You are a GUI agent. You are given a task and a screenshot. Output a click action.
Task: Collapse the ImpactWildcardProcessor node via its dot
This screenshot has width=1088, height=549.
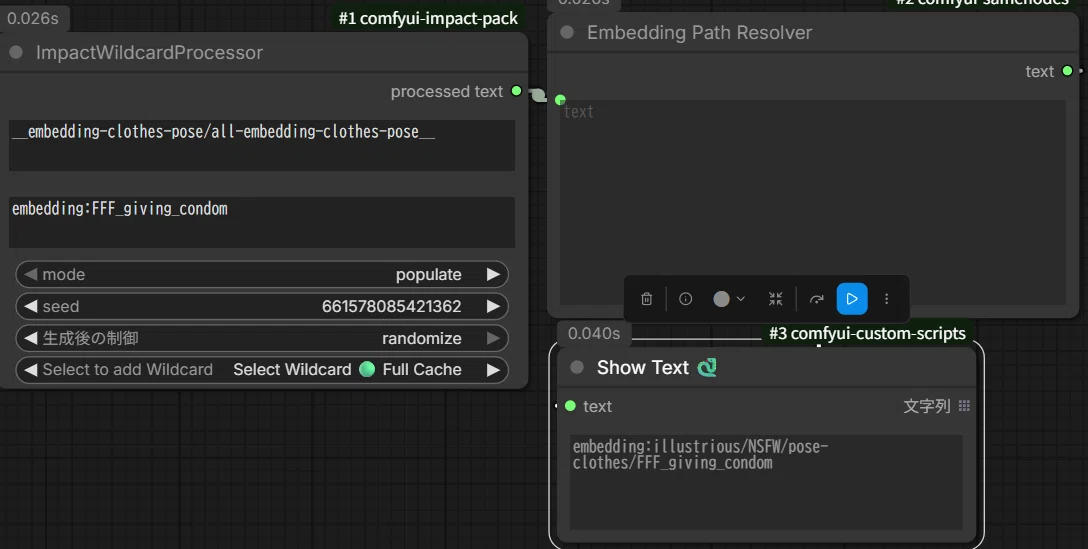(x=16, y=52)
